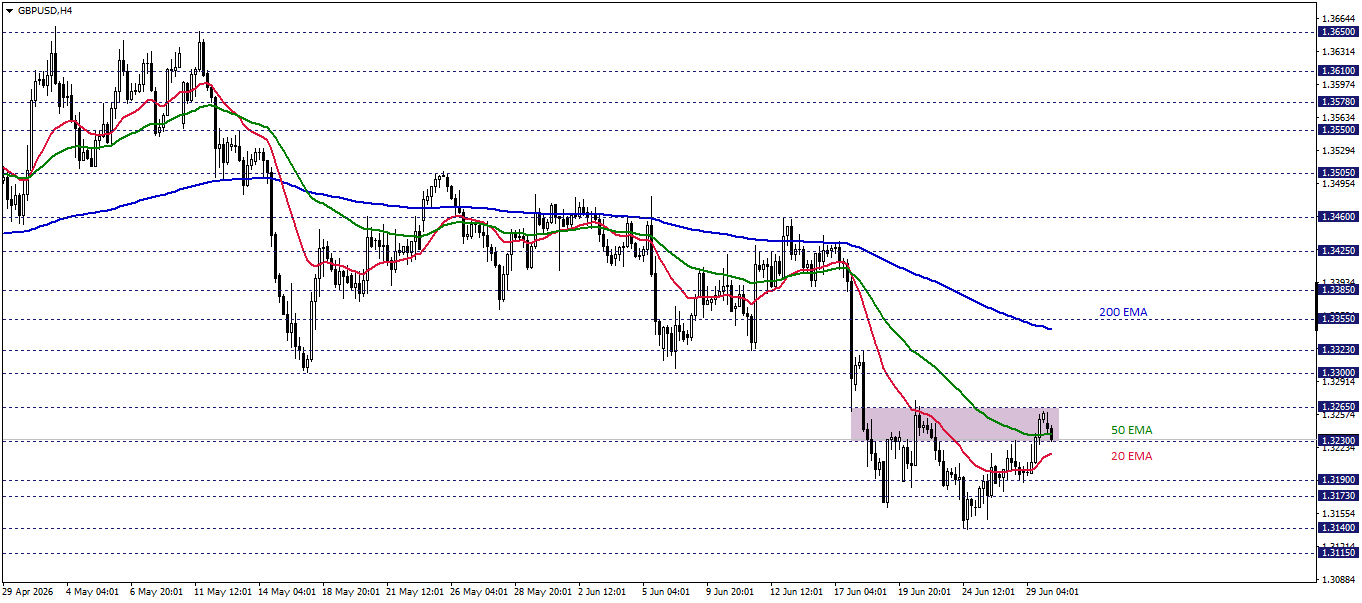Click the 14 May 04:01 time label
The height and width of the screenshot is (603, 1362).
click(x=287, y=592)
